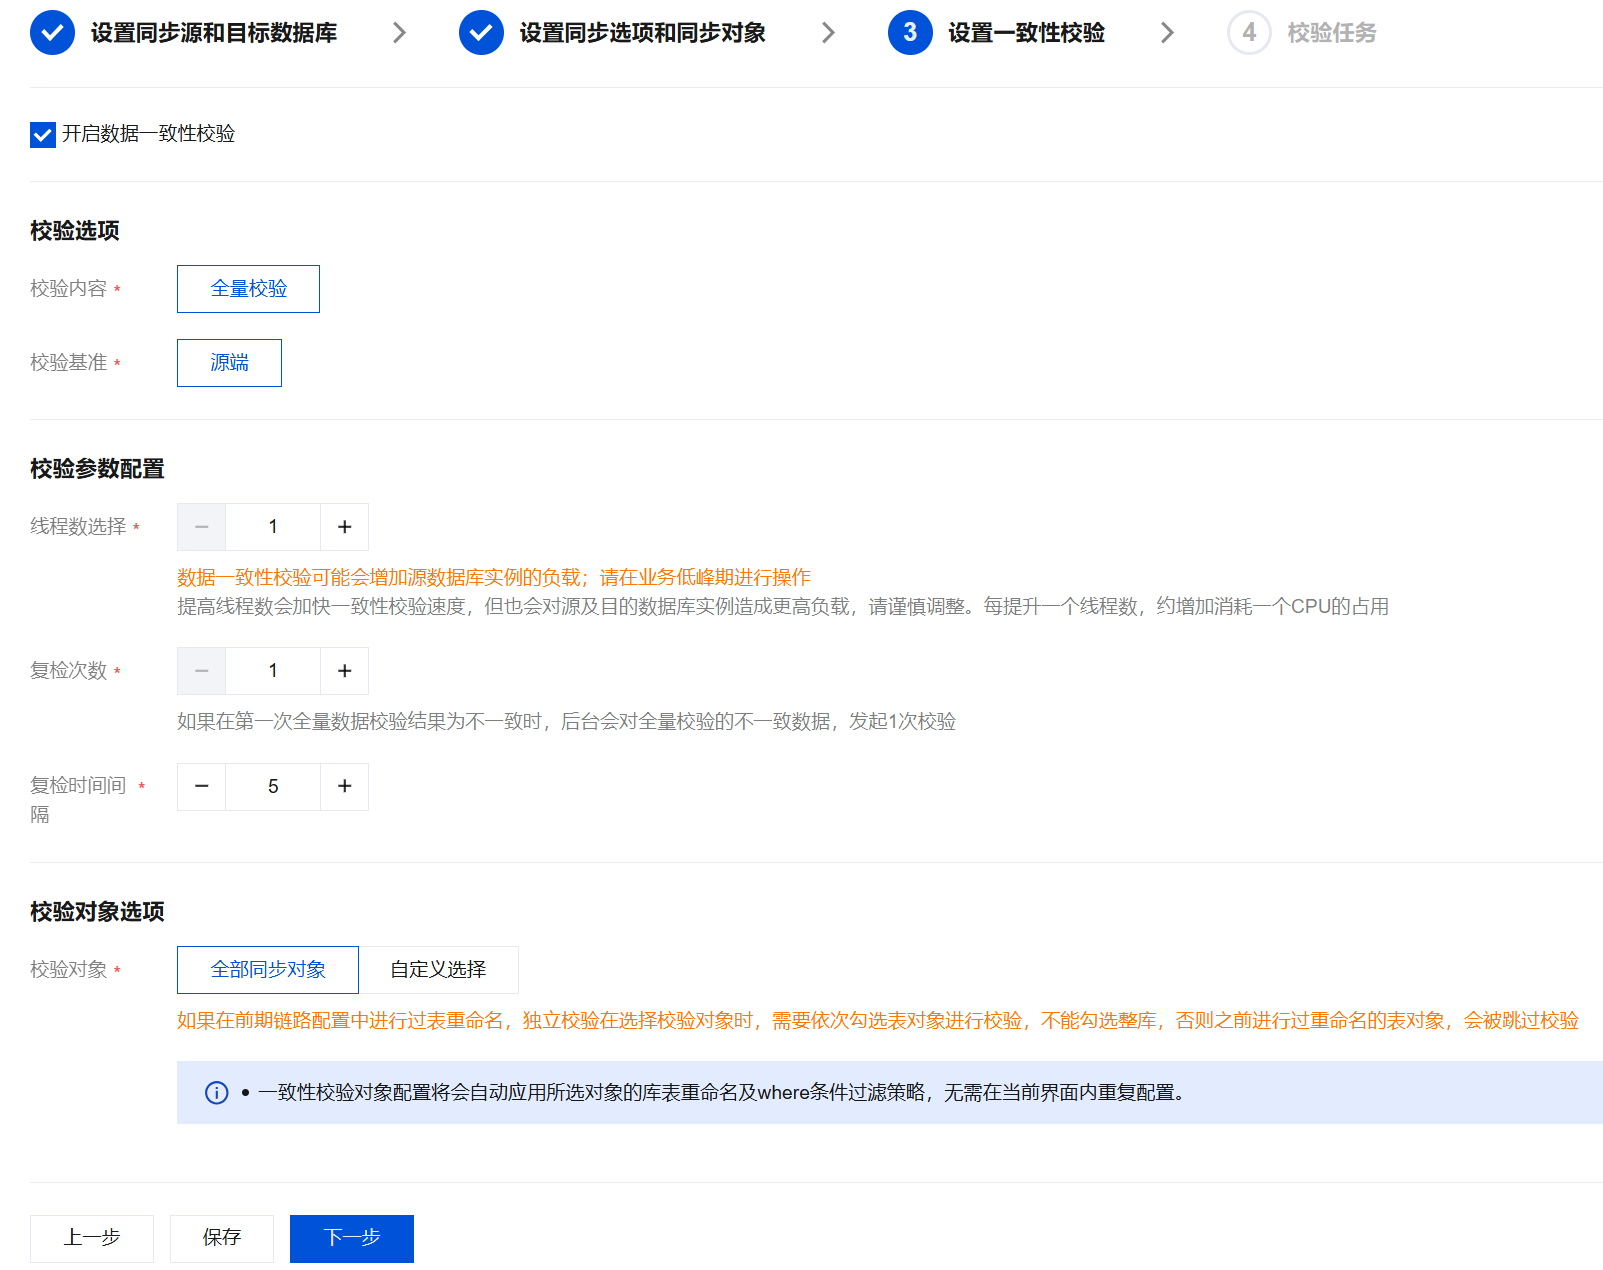Screen dimensions: 1603x1270
Task: Click the 校验对象 field label
Action: (x=68, y=970)
